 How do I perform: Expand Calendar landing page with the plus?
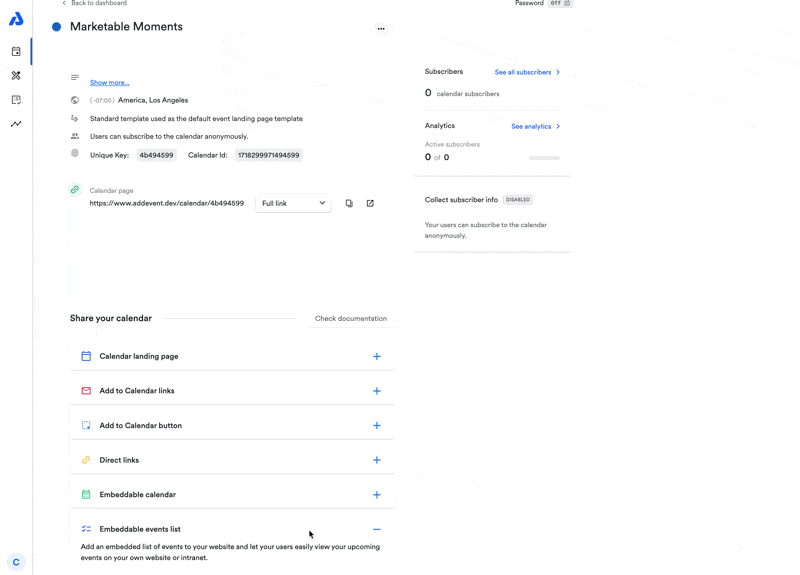point(377,356)
